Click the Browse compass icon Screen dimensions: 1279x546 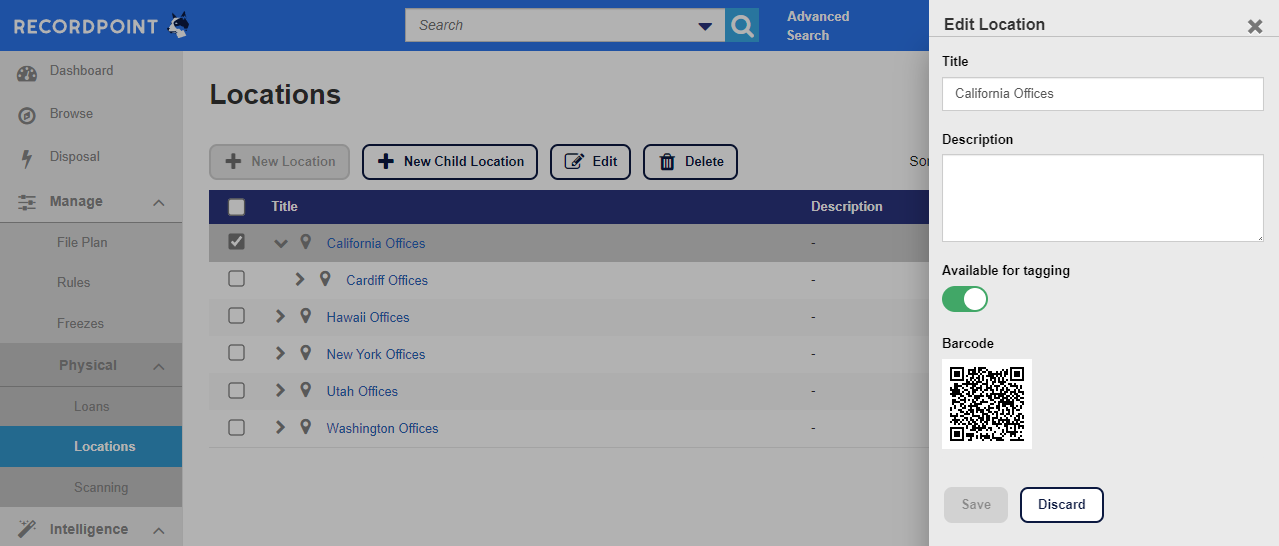tap(27, 115)
